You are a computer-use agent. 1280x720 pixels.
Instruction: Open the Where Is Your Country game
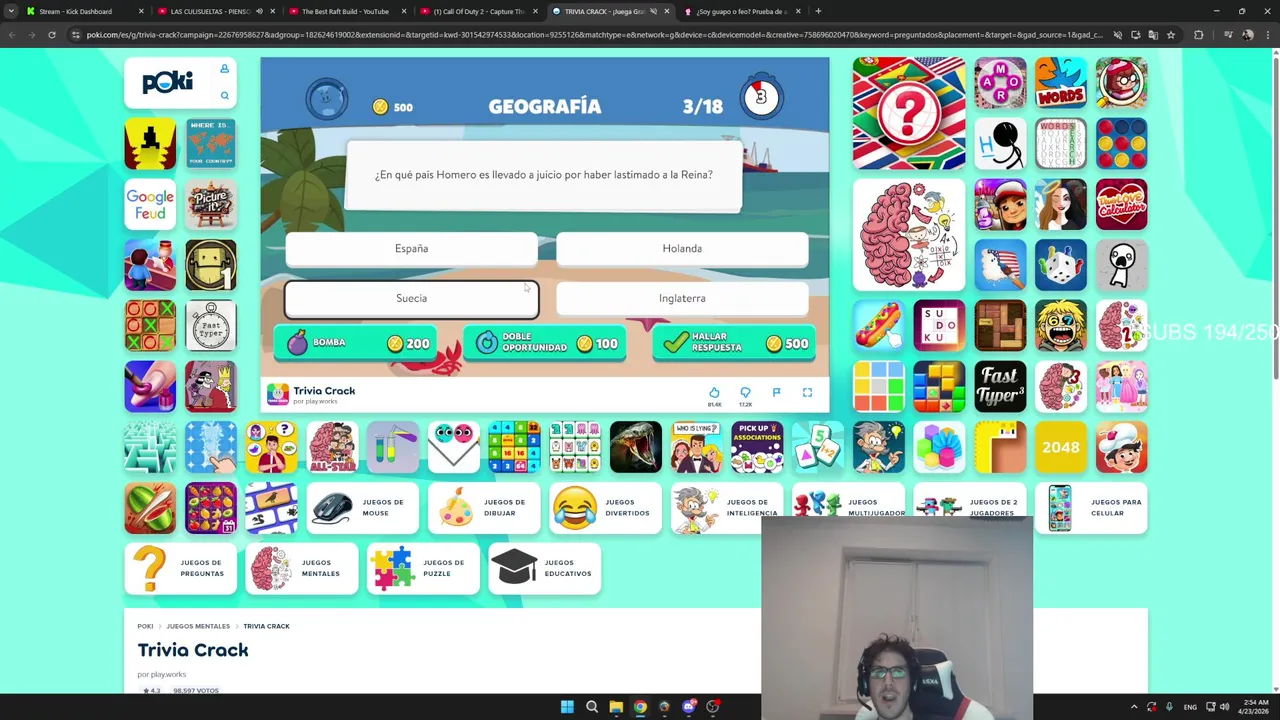point(211,144)
